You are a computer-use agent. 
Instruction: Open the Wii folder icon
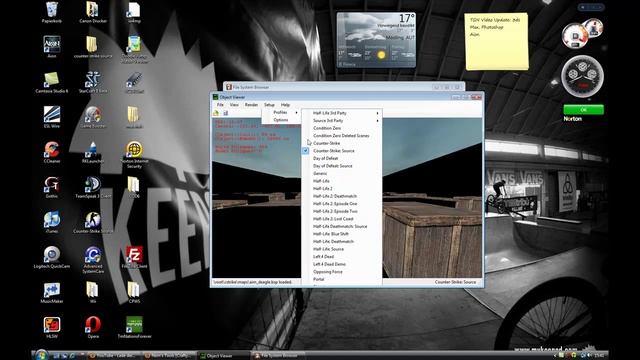(x=93, y=293)
